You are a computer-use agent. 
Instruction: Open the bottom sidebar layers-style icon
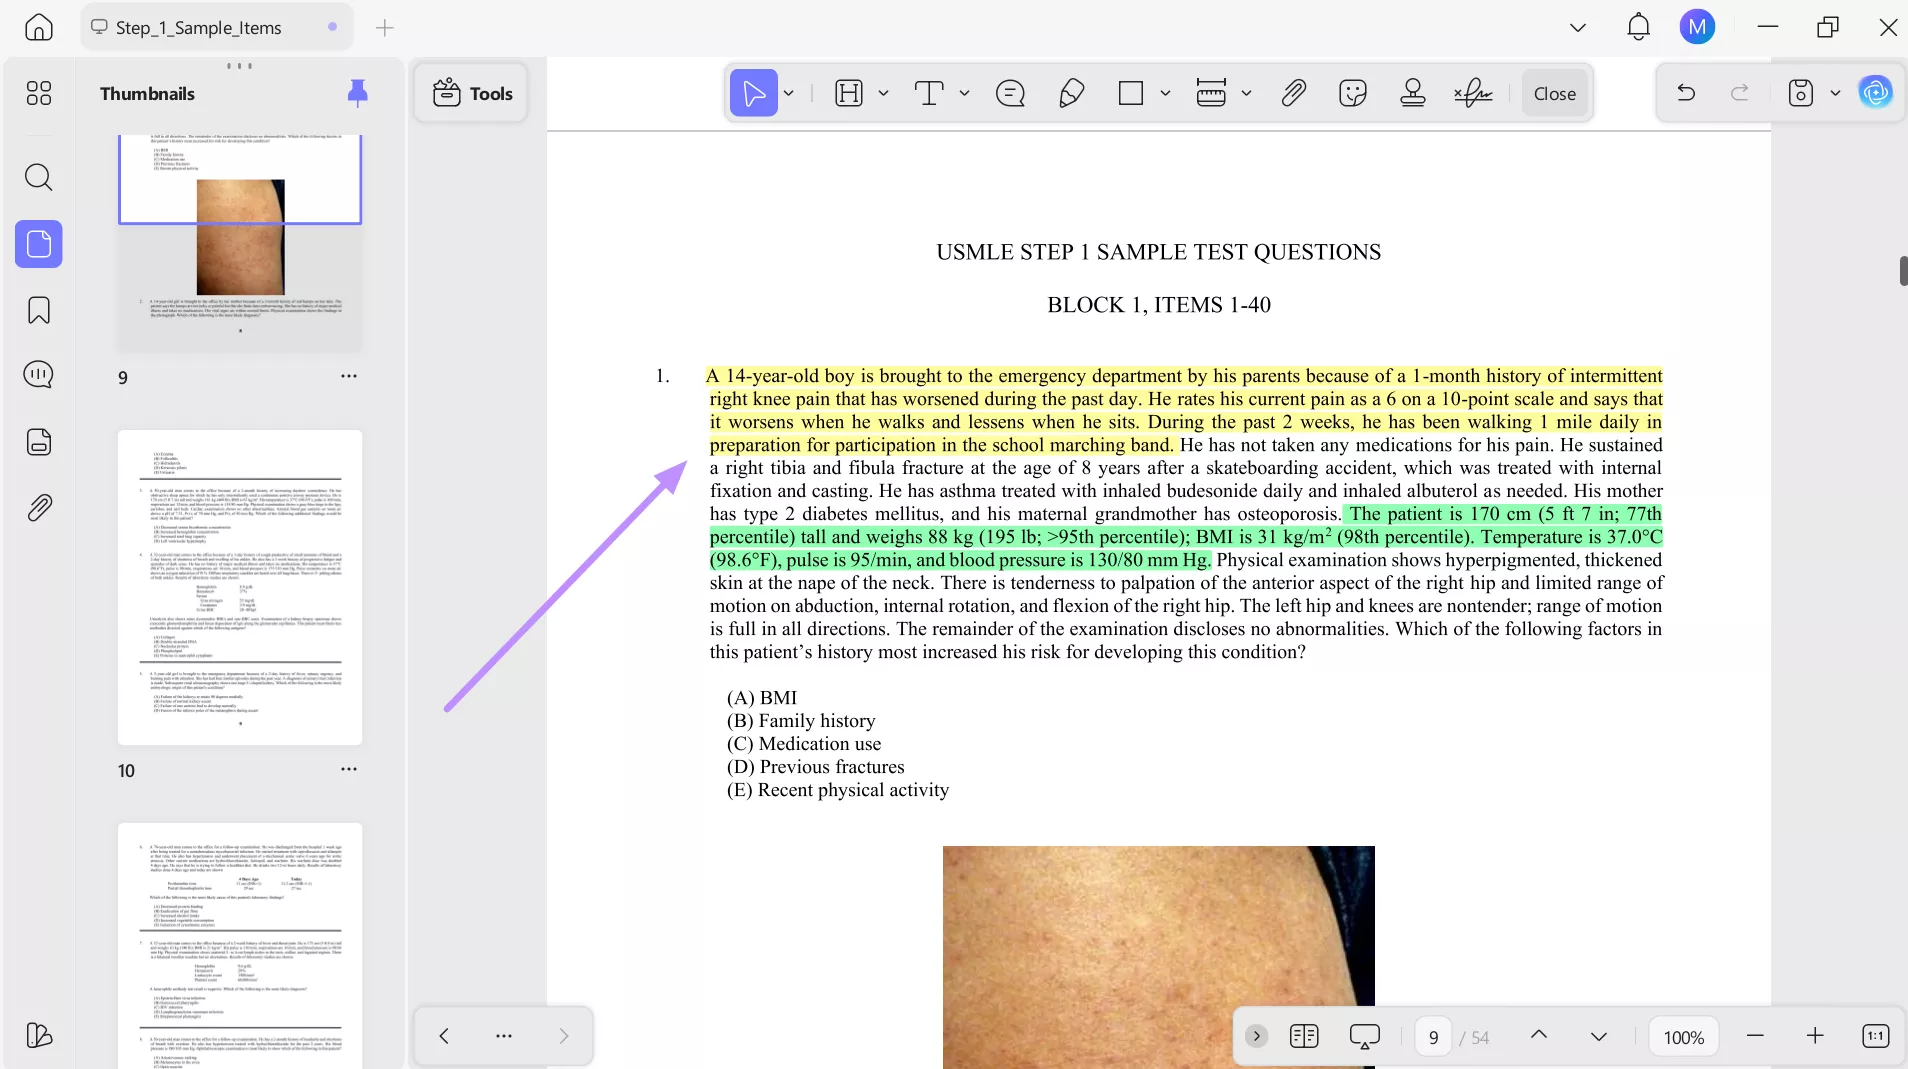pyautogui.click(x=39, y=1035)
